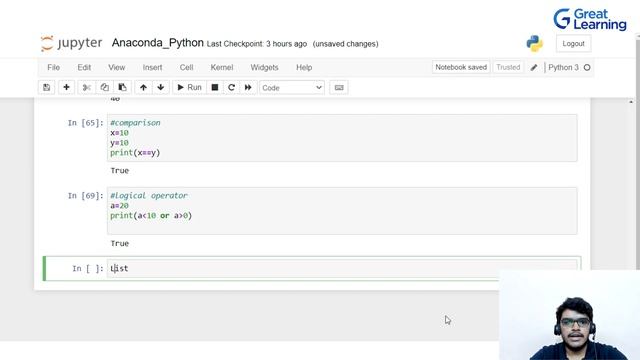Move the selected cell down

[x=161, y=87]
